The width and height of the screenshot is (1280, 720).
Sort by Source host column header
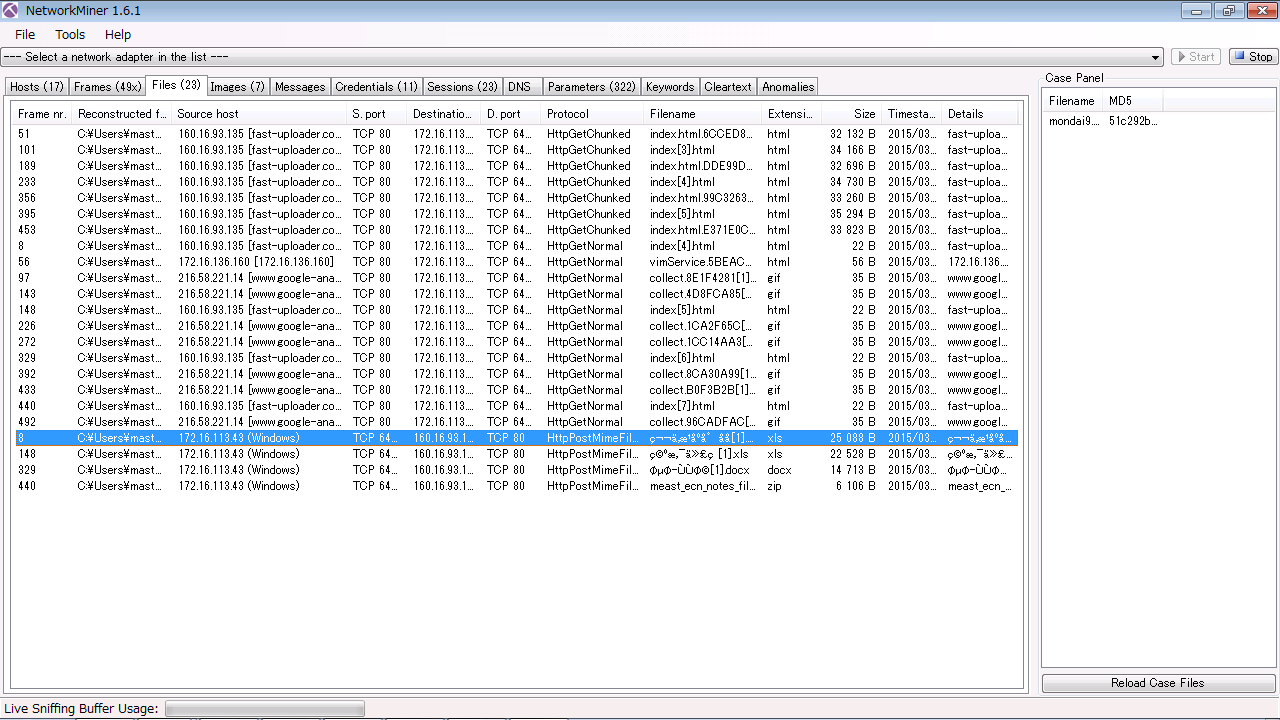tap(258, 114)
